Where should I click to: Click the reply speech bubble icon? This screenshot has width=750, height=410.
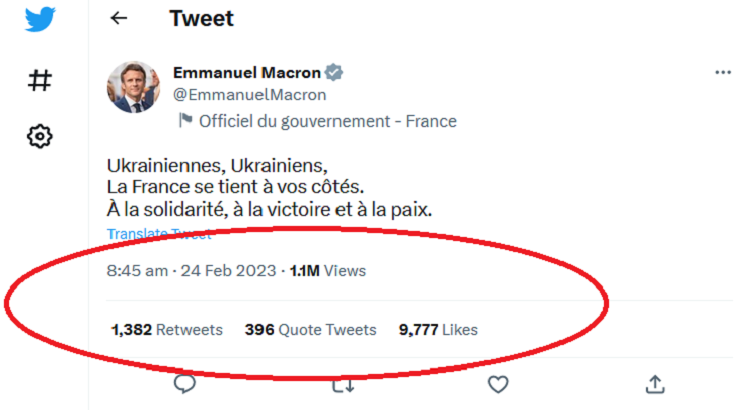coord(184,384)
